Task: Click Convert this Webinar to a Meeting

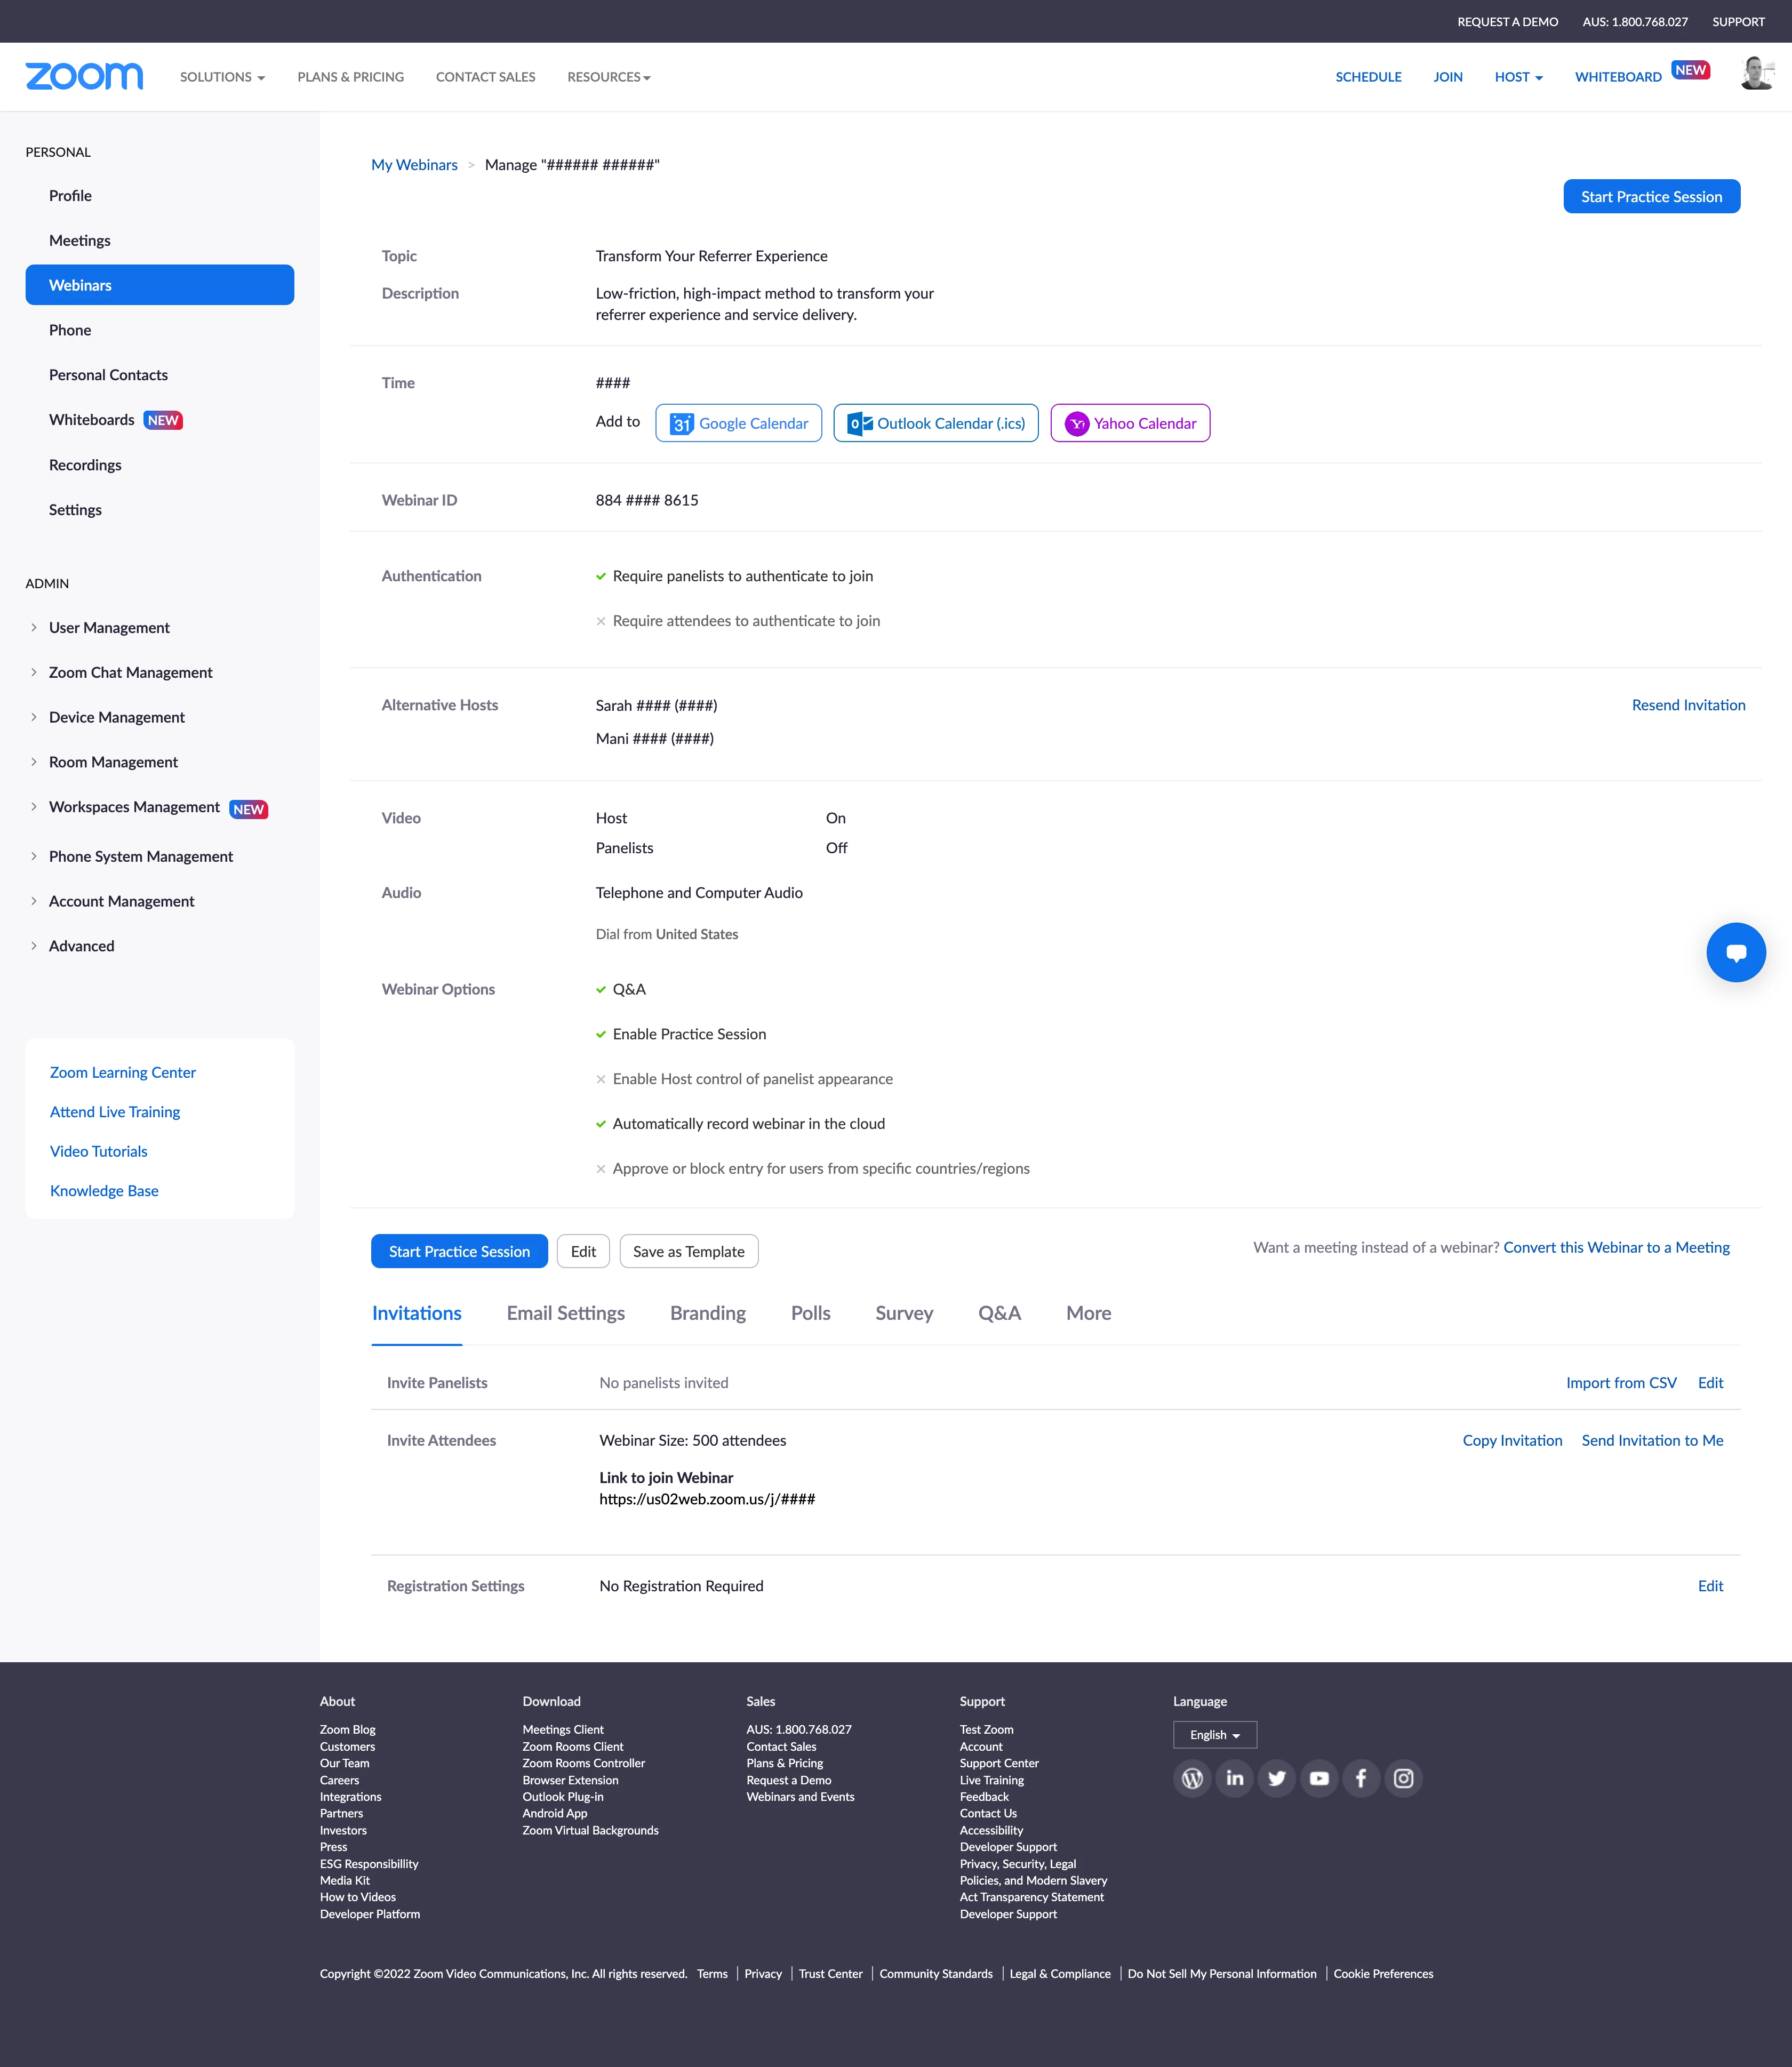Action: click(1616, 1247)
